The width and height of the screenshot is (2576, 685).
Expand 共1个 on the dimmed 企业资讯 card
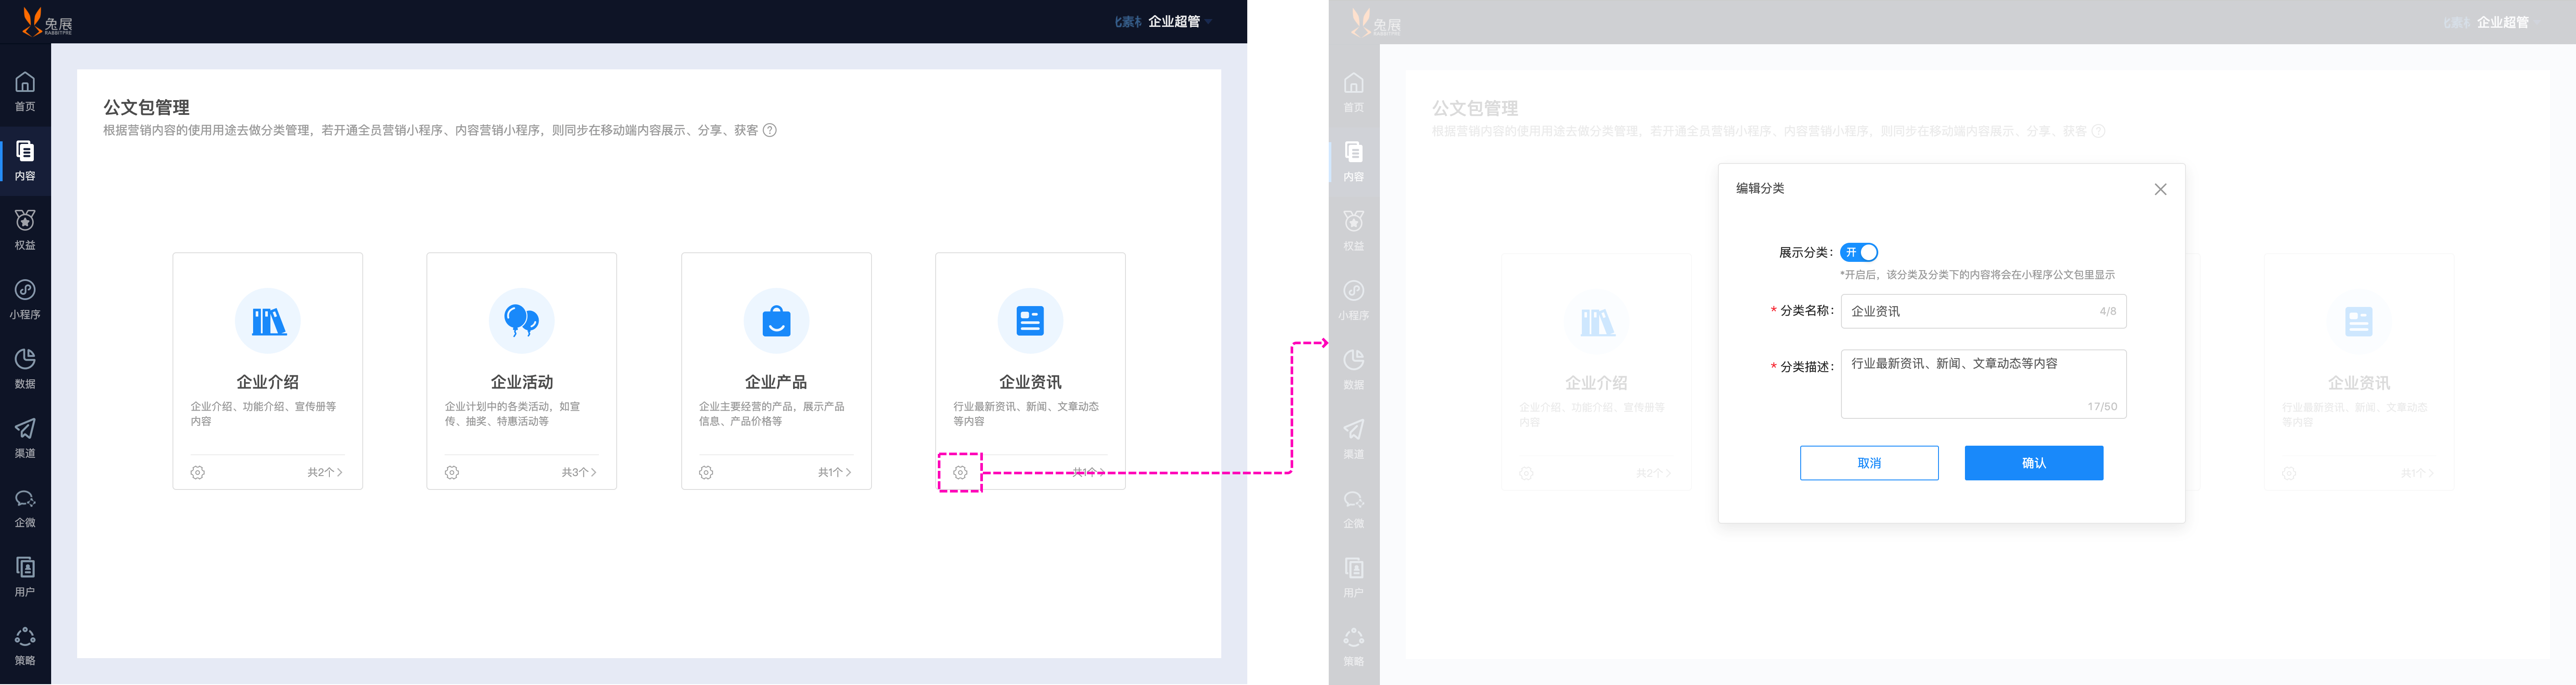2418,473
